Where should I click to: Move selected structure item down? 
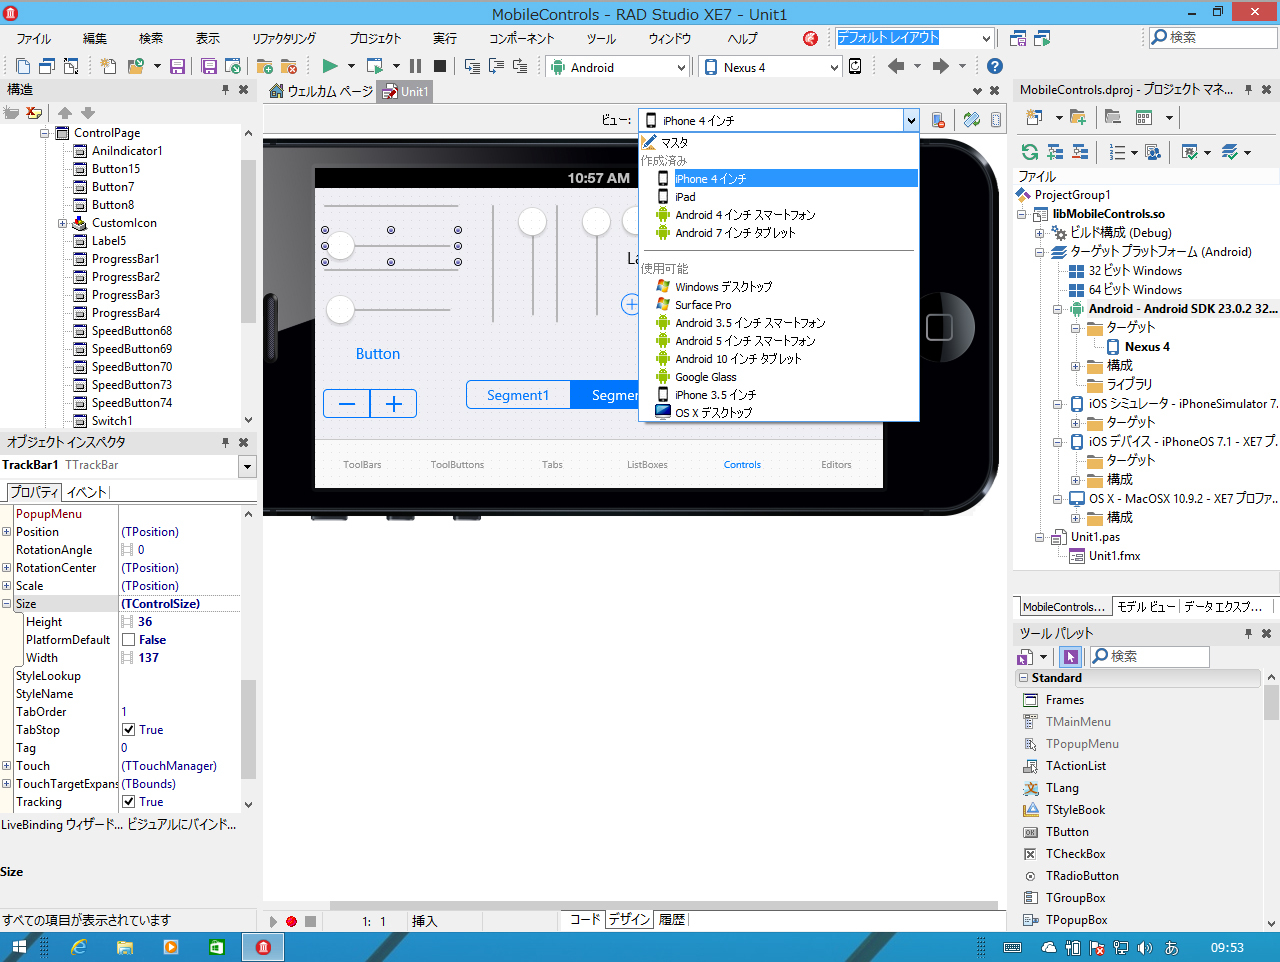tap(88, 113)
